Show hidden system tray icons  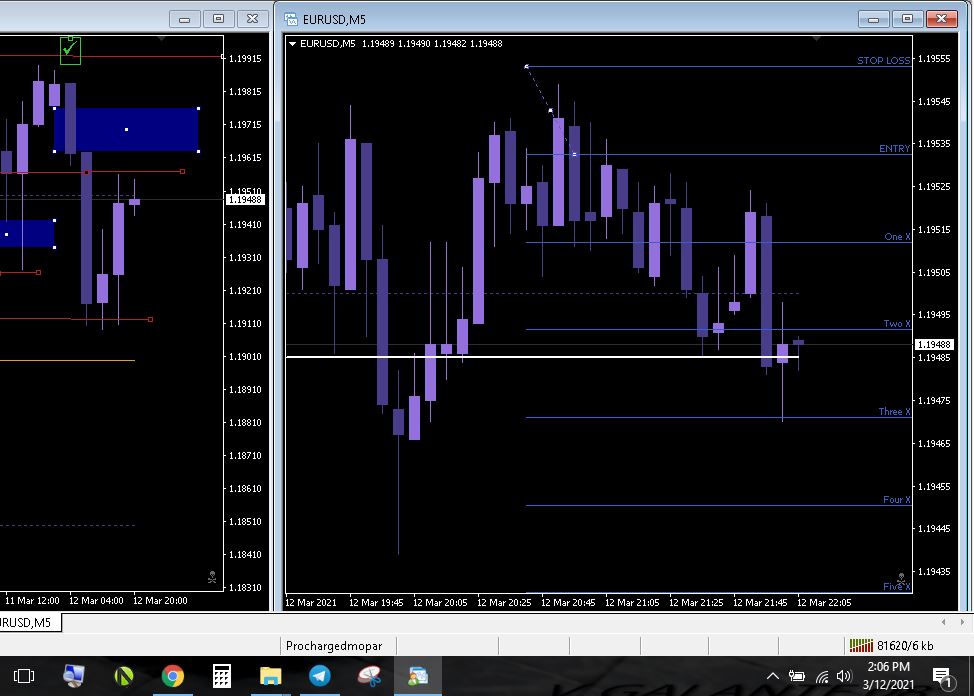click(772, 676)
